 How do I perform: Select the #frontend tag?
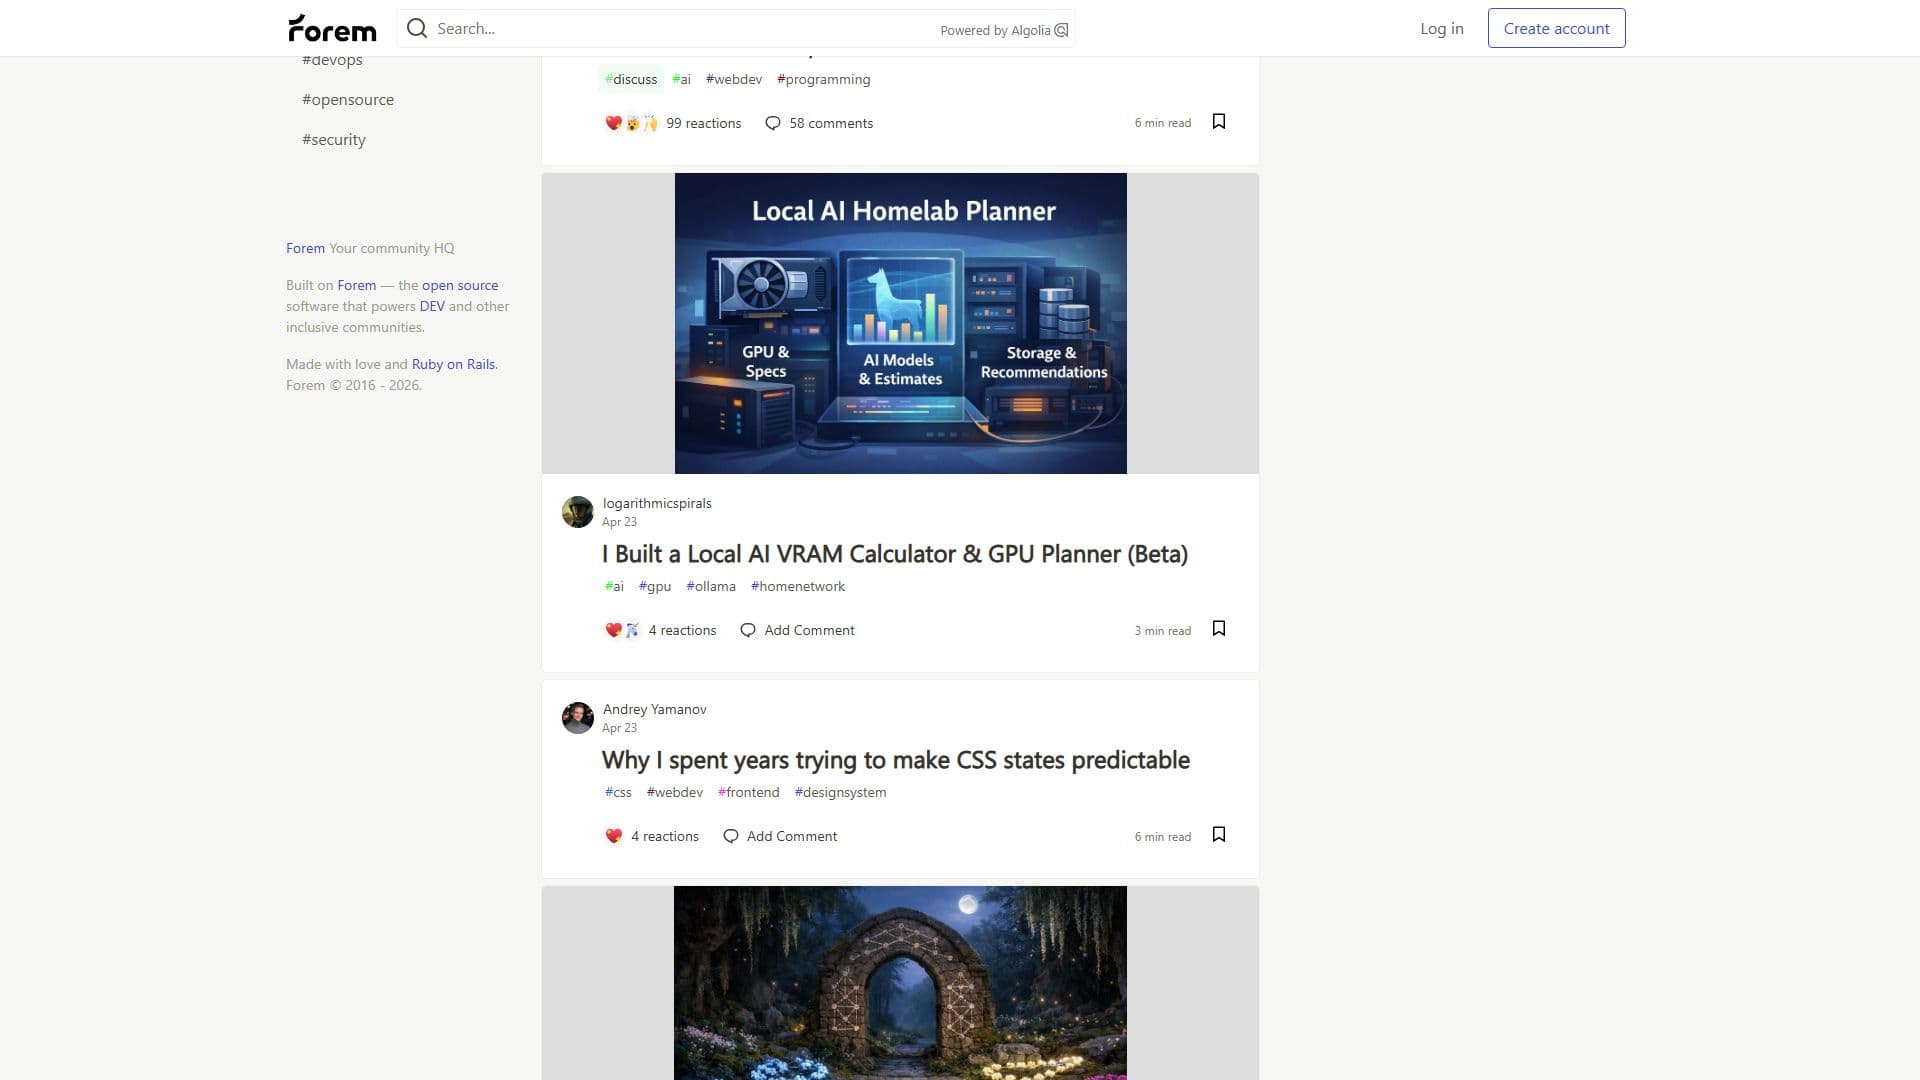[x=748, y=793]
